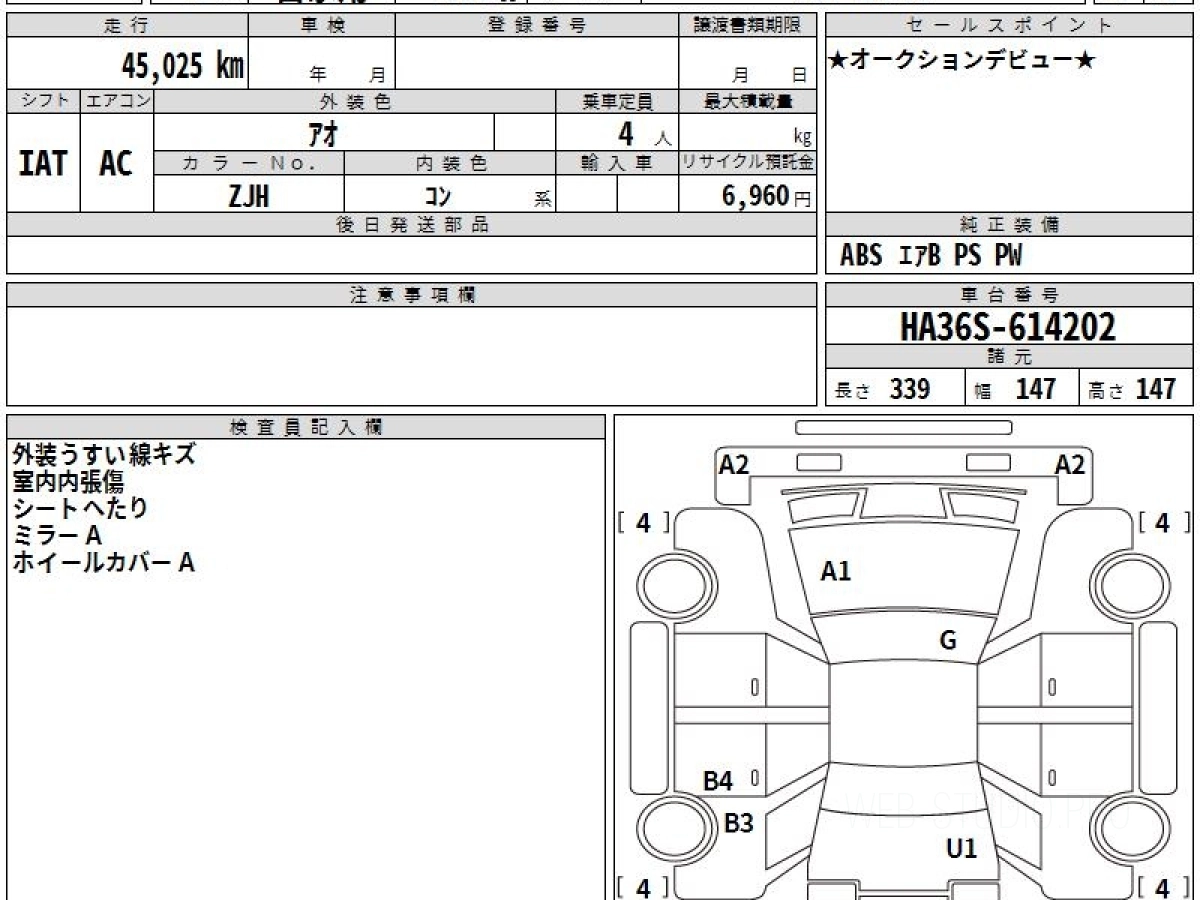Click the chassis number HA36S-614202
The height and width of the screenshot is (900, 1200).
(1008, 327)
